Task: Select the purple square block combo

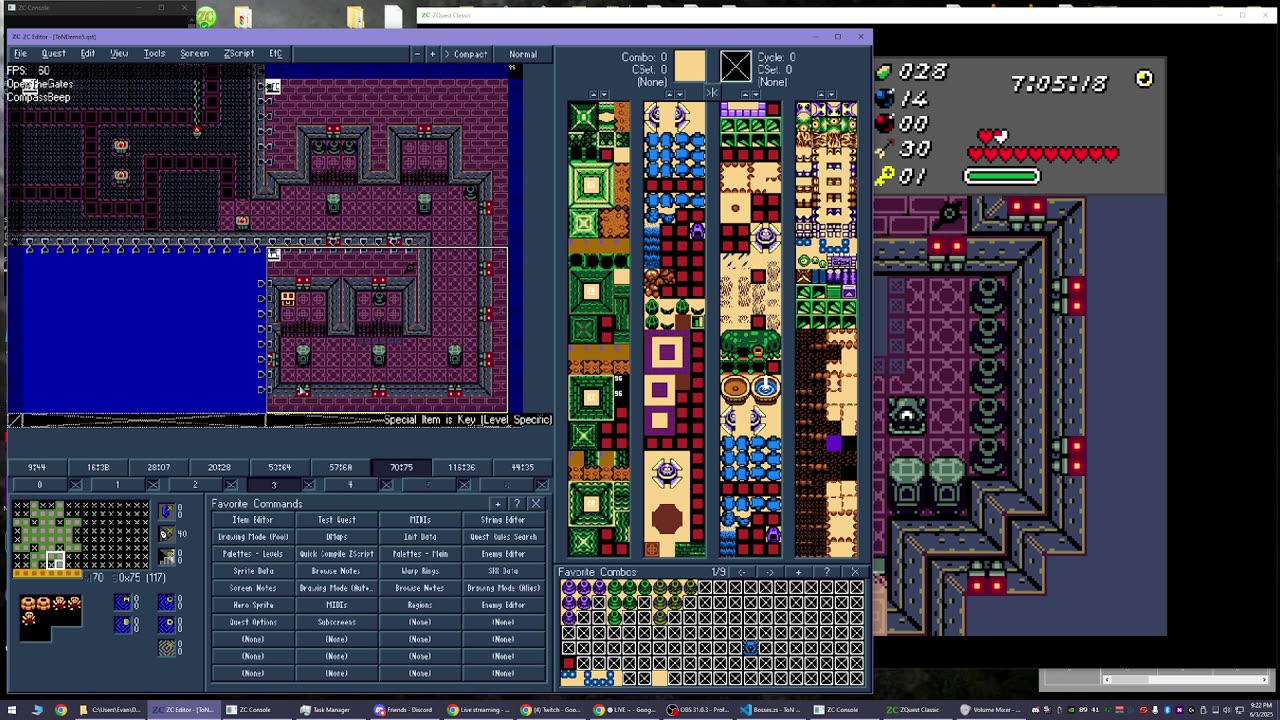Action: pos(667,352)
